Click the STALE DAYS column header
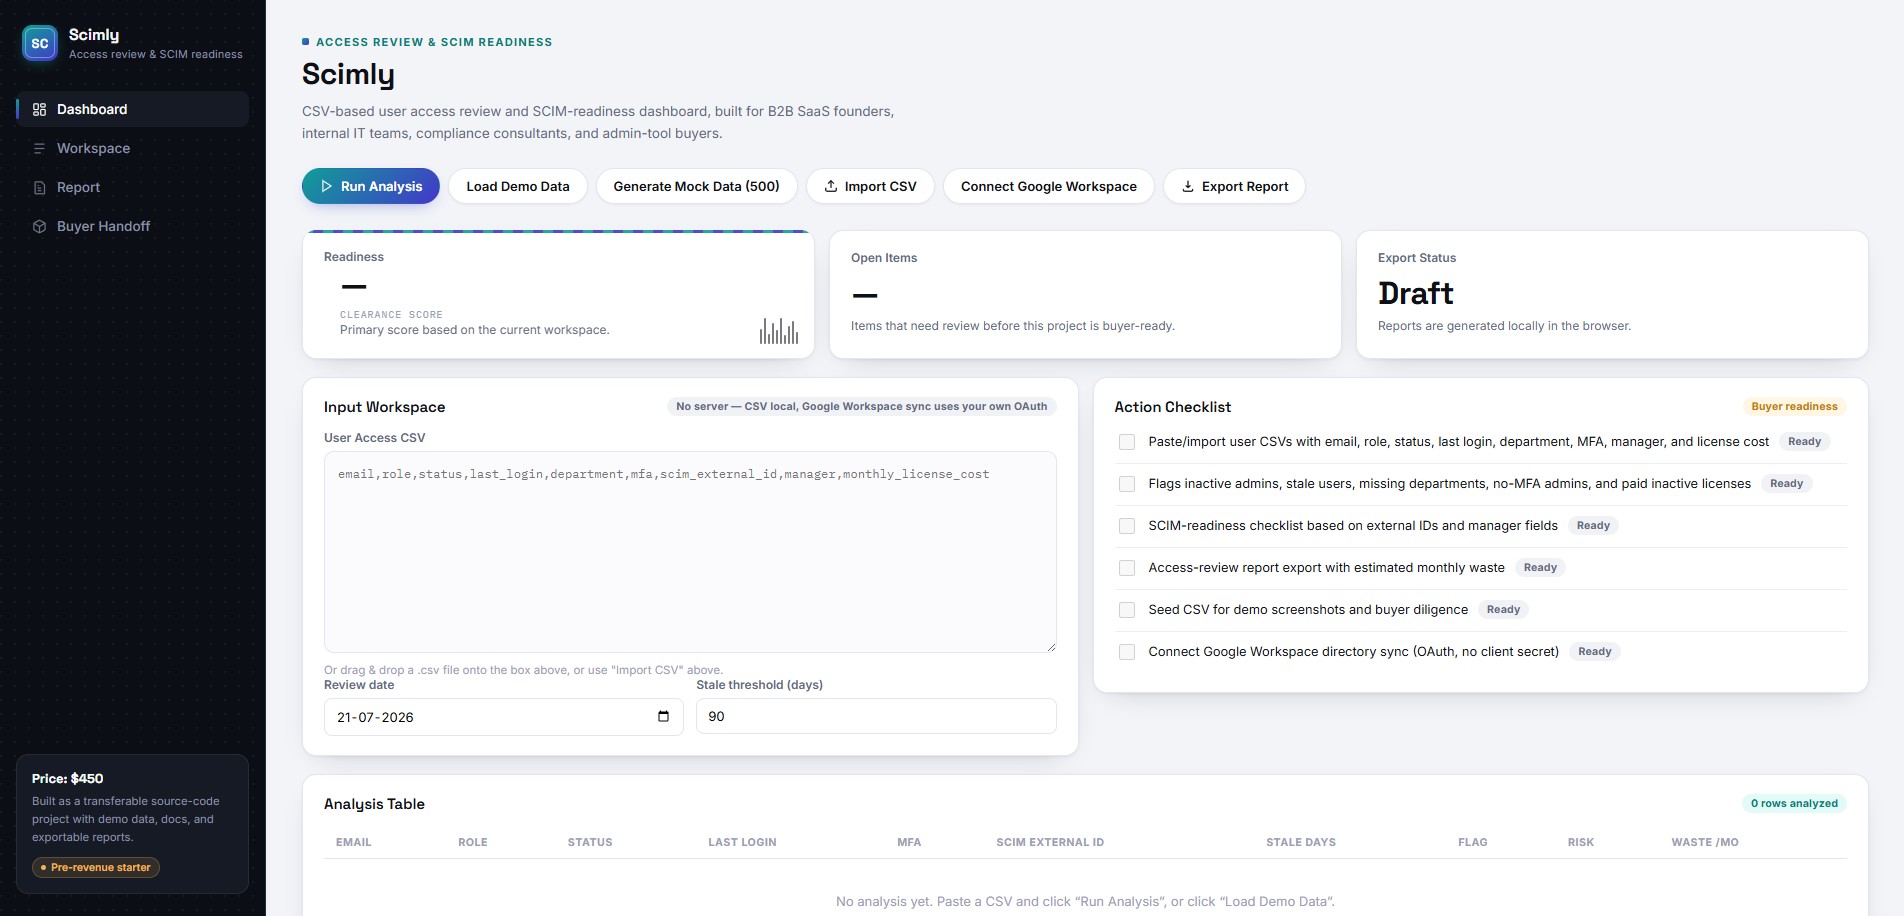The width and height of the screenshot is (1904, 916). tap(1301, 842)
